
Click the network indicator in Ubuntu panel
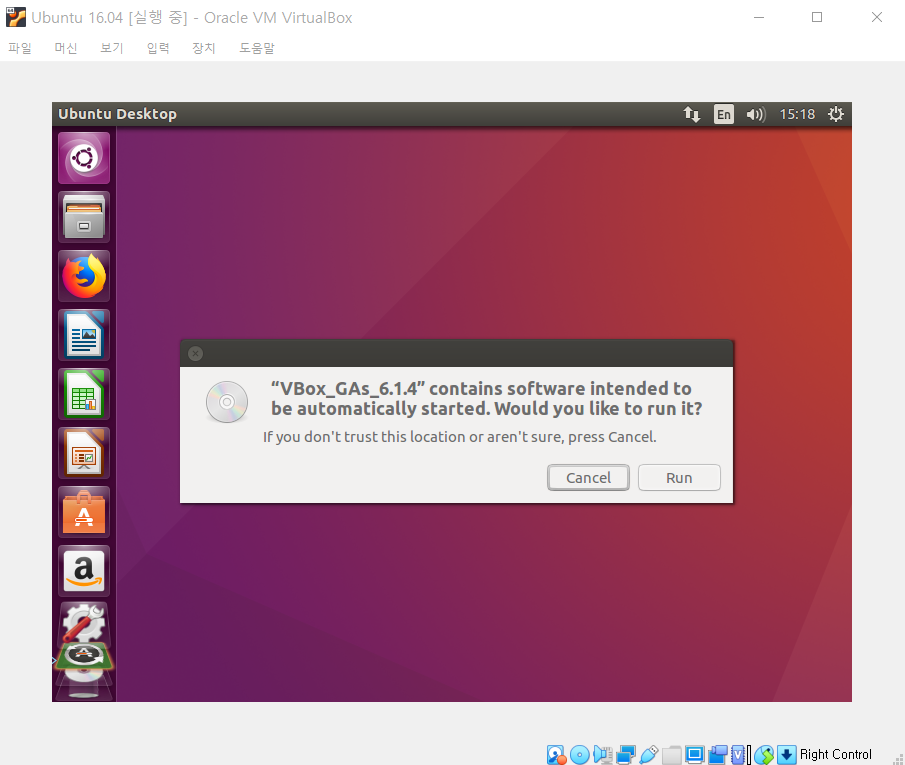pos(691,114)
